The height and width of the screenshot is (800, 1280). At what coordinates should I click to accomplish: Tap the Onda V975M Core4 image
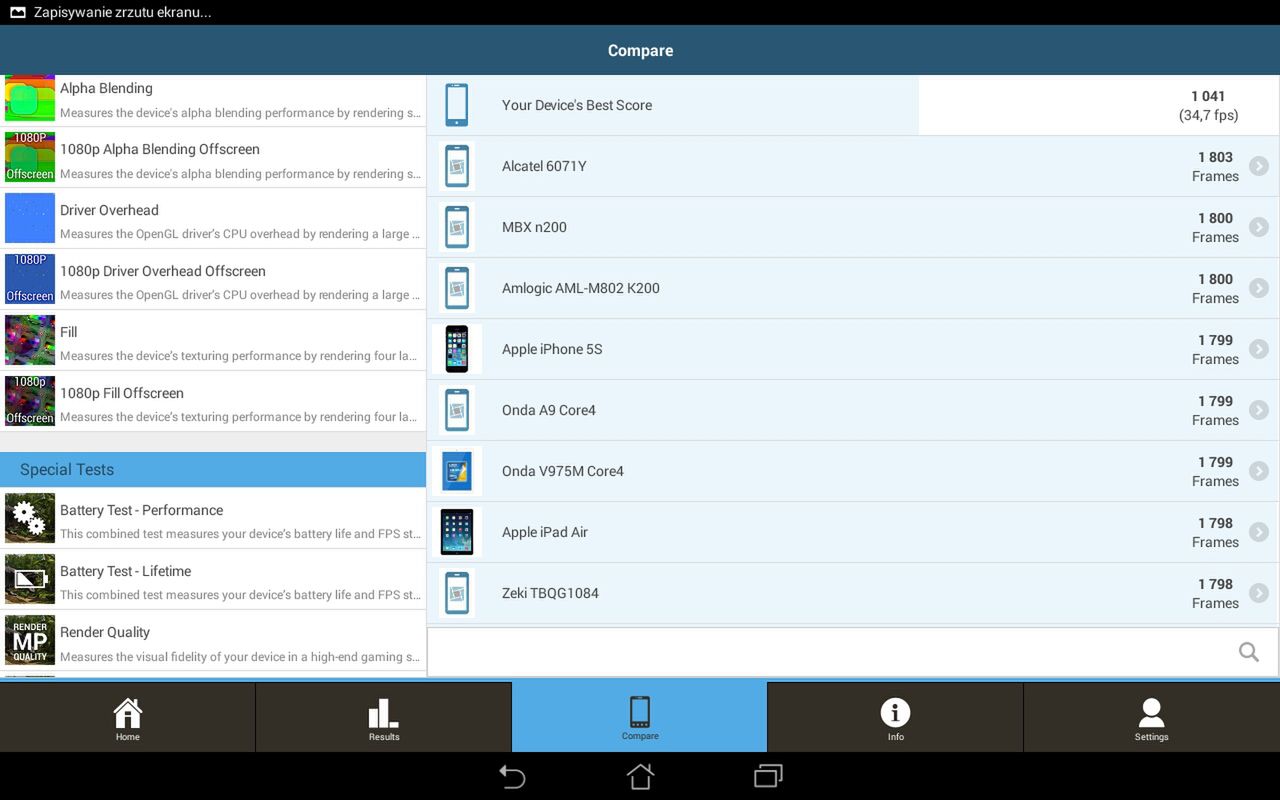point(457,471)
